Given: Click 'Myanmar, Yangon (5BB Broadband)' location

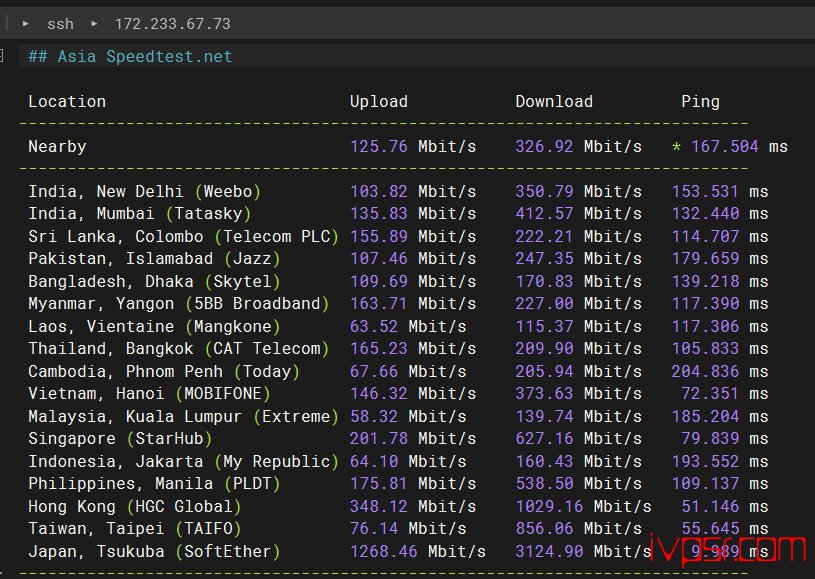Looking at the screenshot, I should pos(179,304).
